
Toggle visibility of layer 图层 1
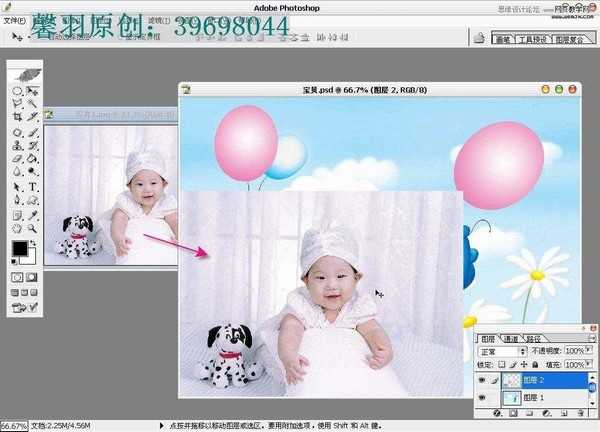tap(482, 399)
